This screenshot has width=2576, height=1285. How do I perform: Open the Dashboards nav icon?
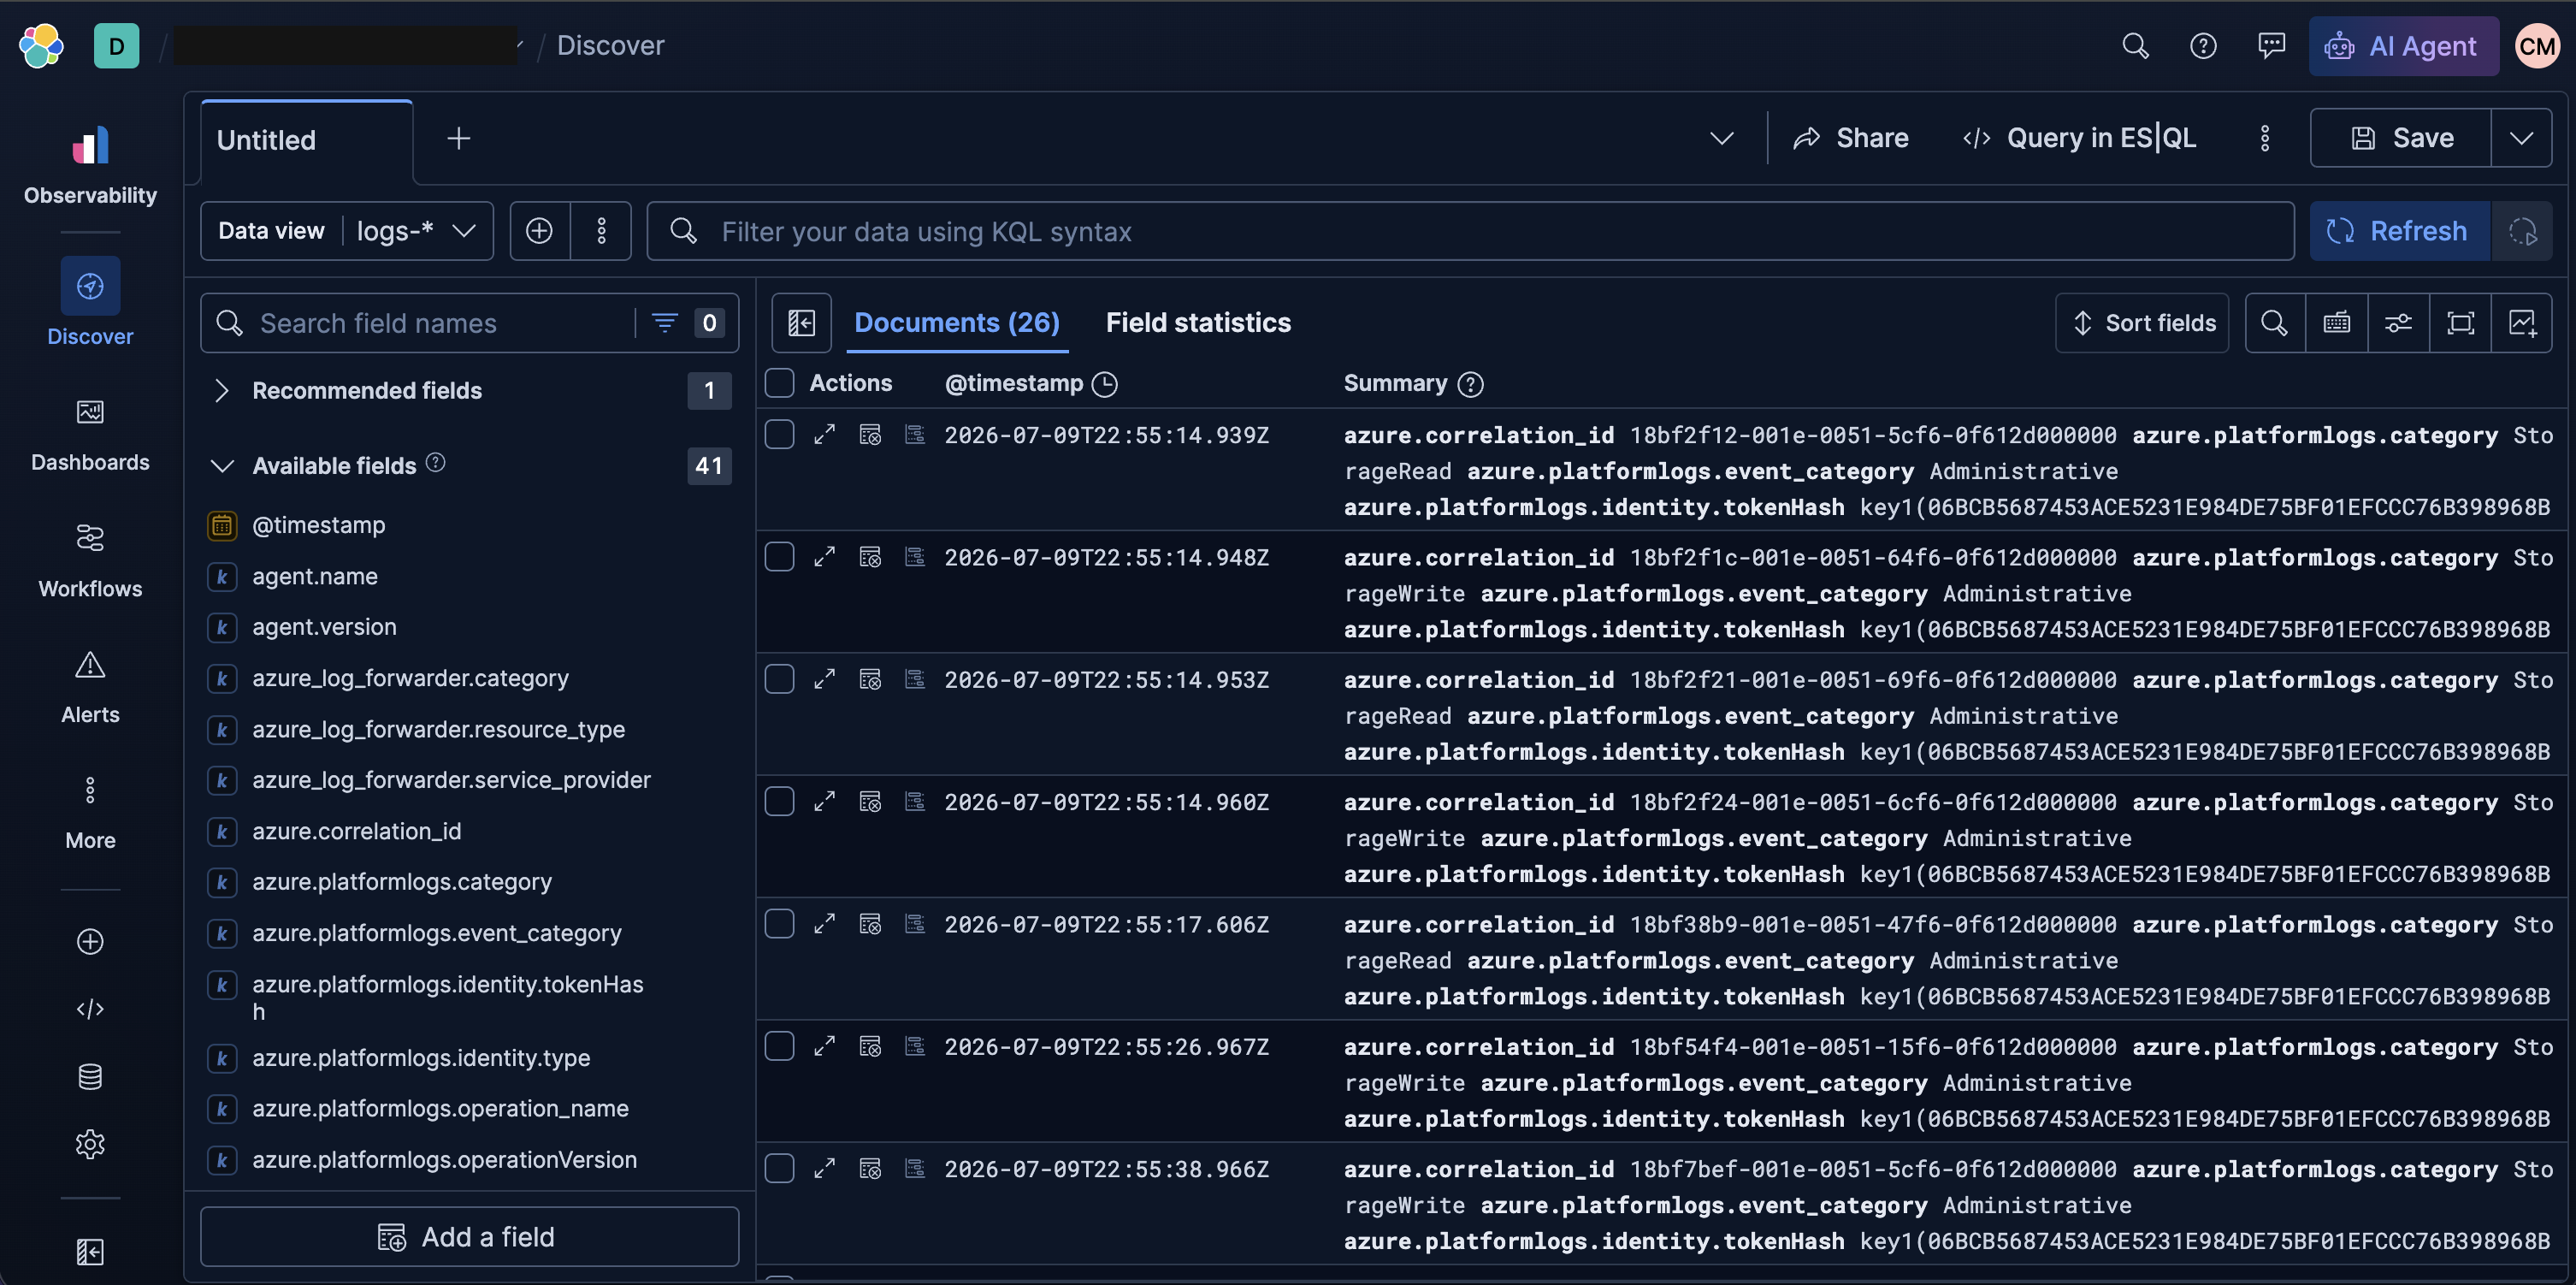pyautogui.click(x=90, y=412)
